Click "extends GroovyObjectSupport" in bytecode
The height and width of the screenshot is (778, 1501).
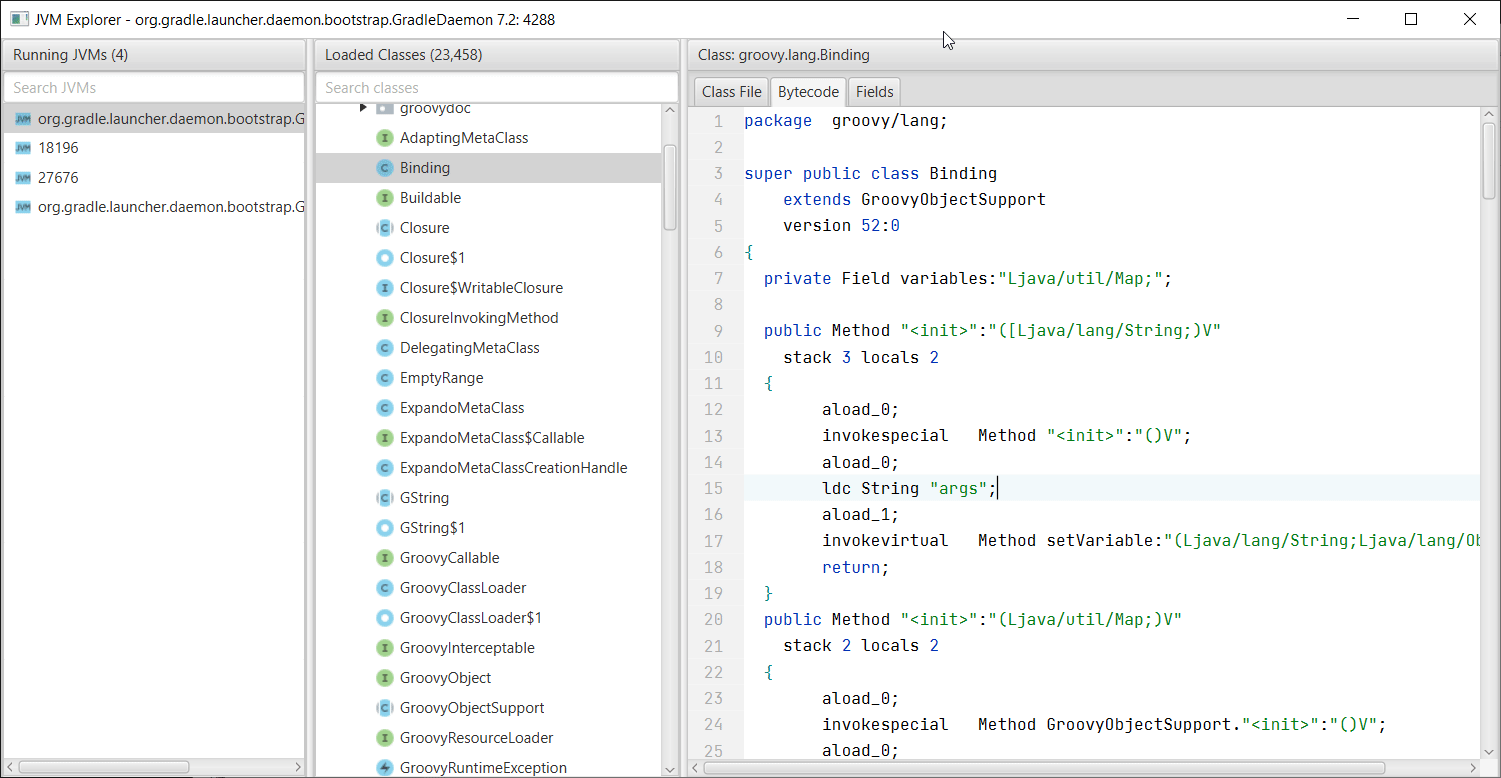pos(914,199)
